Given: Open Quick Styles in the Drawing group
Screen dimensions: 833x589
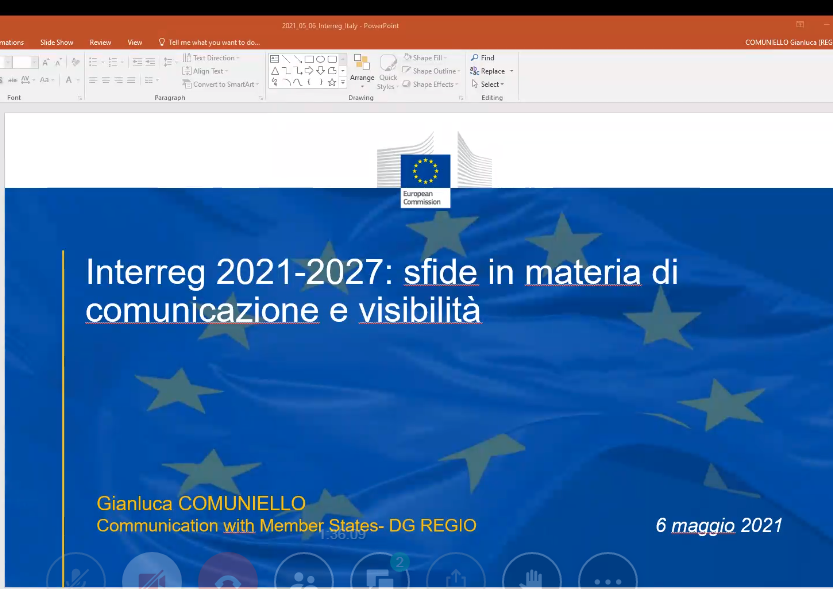Looking at the screenshot, I should point(387,76).
